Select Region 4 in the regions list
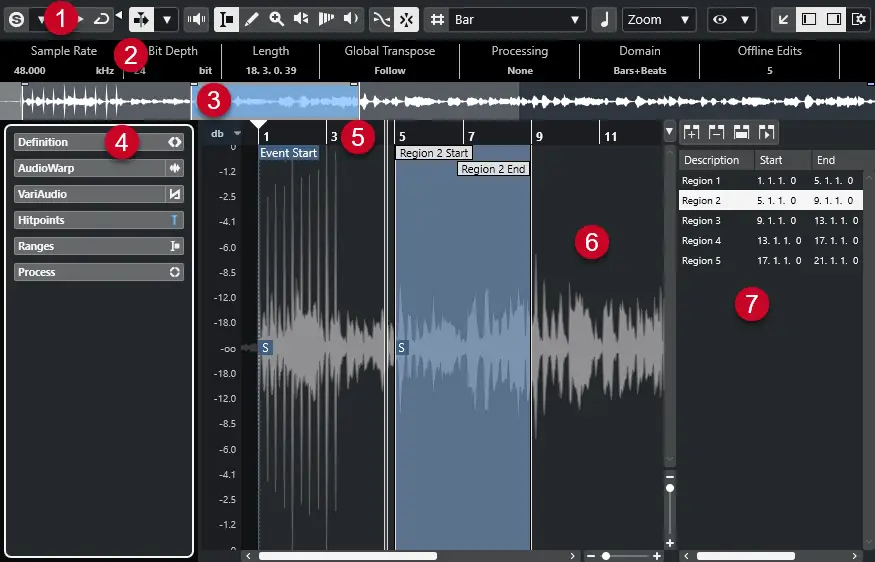 (x=771, y=241)
